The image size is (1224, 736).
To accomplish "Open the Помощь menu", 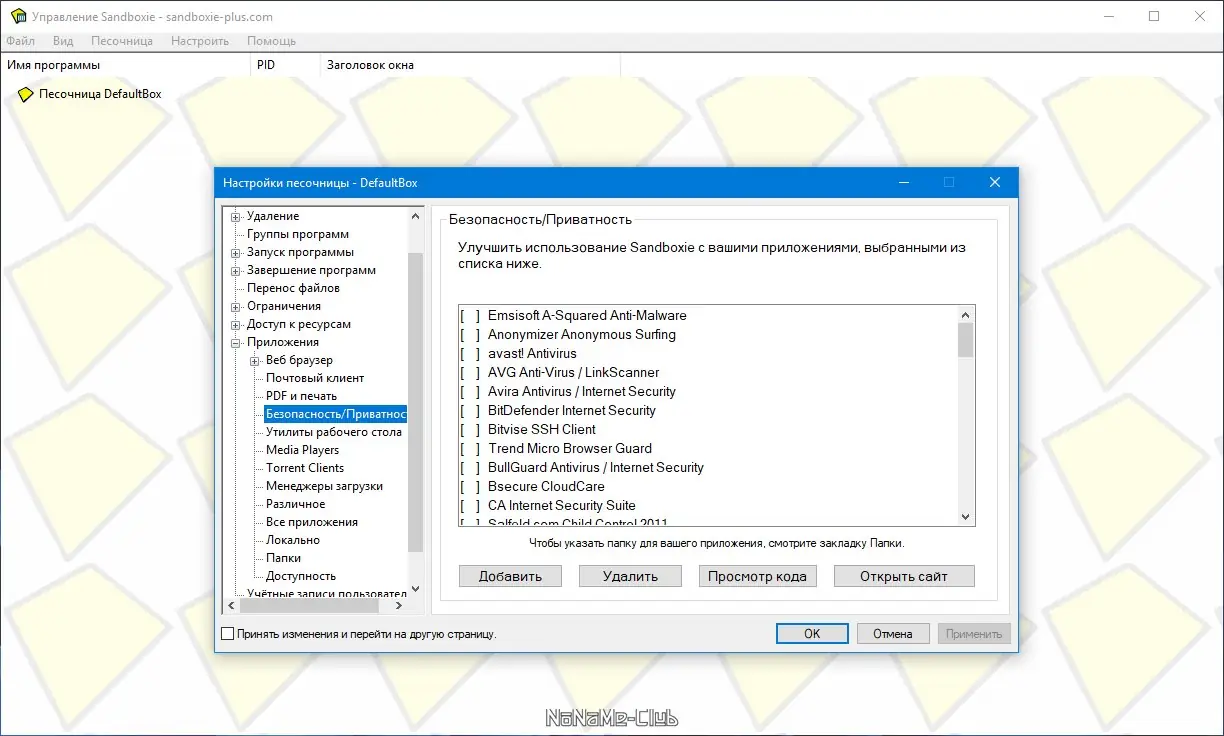I will (x=271, y=41).
